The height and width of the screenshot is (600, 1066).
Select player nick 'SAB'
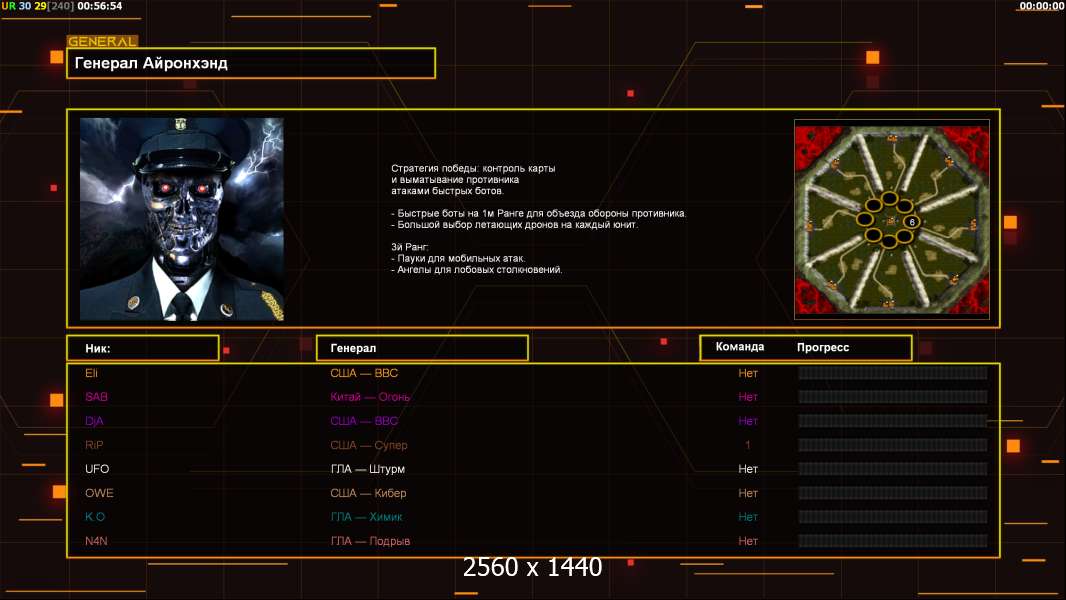tap(97, 397)
